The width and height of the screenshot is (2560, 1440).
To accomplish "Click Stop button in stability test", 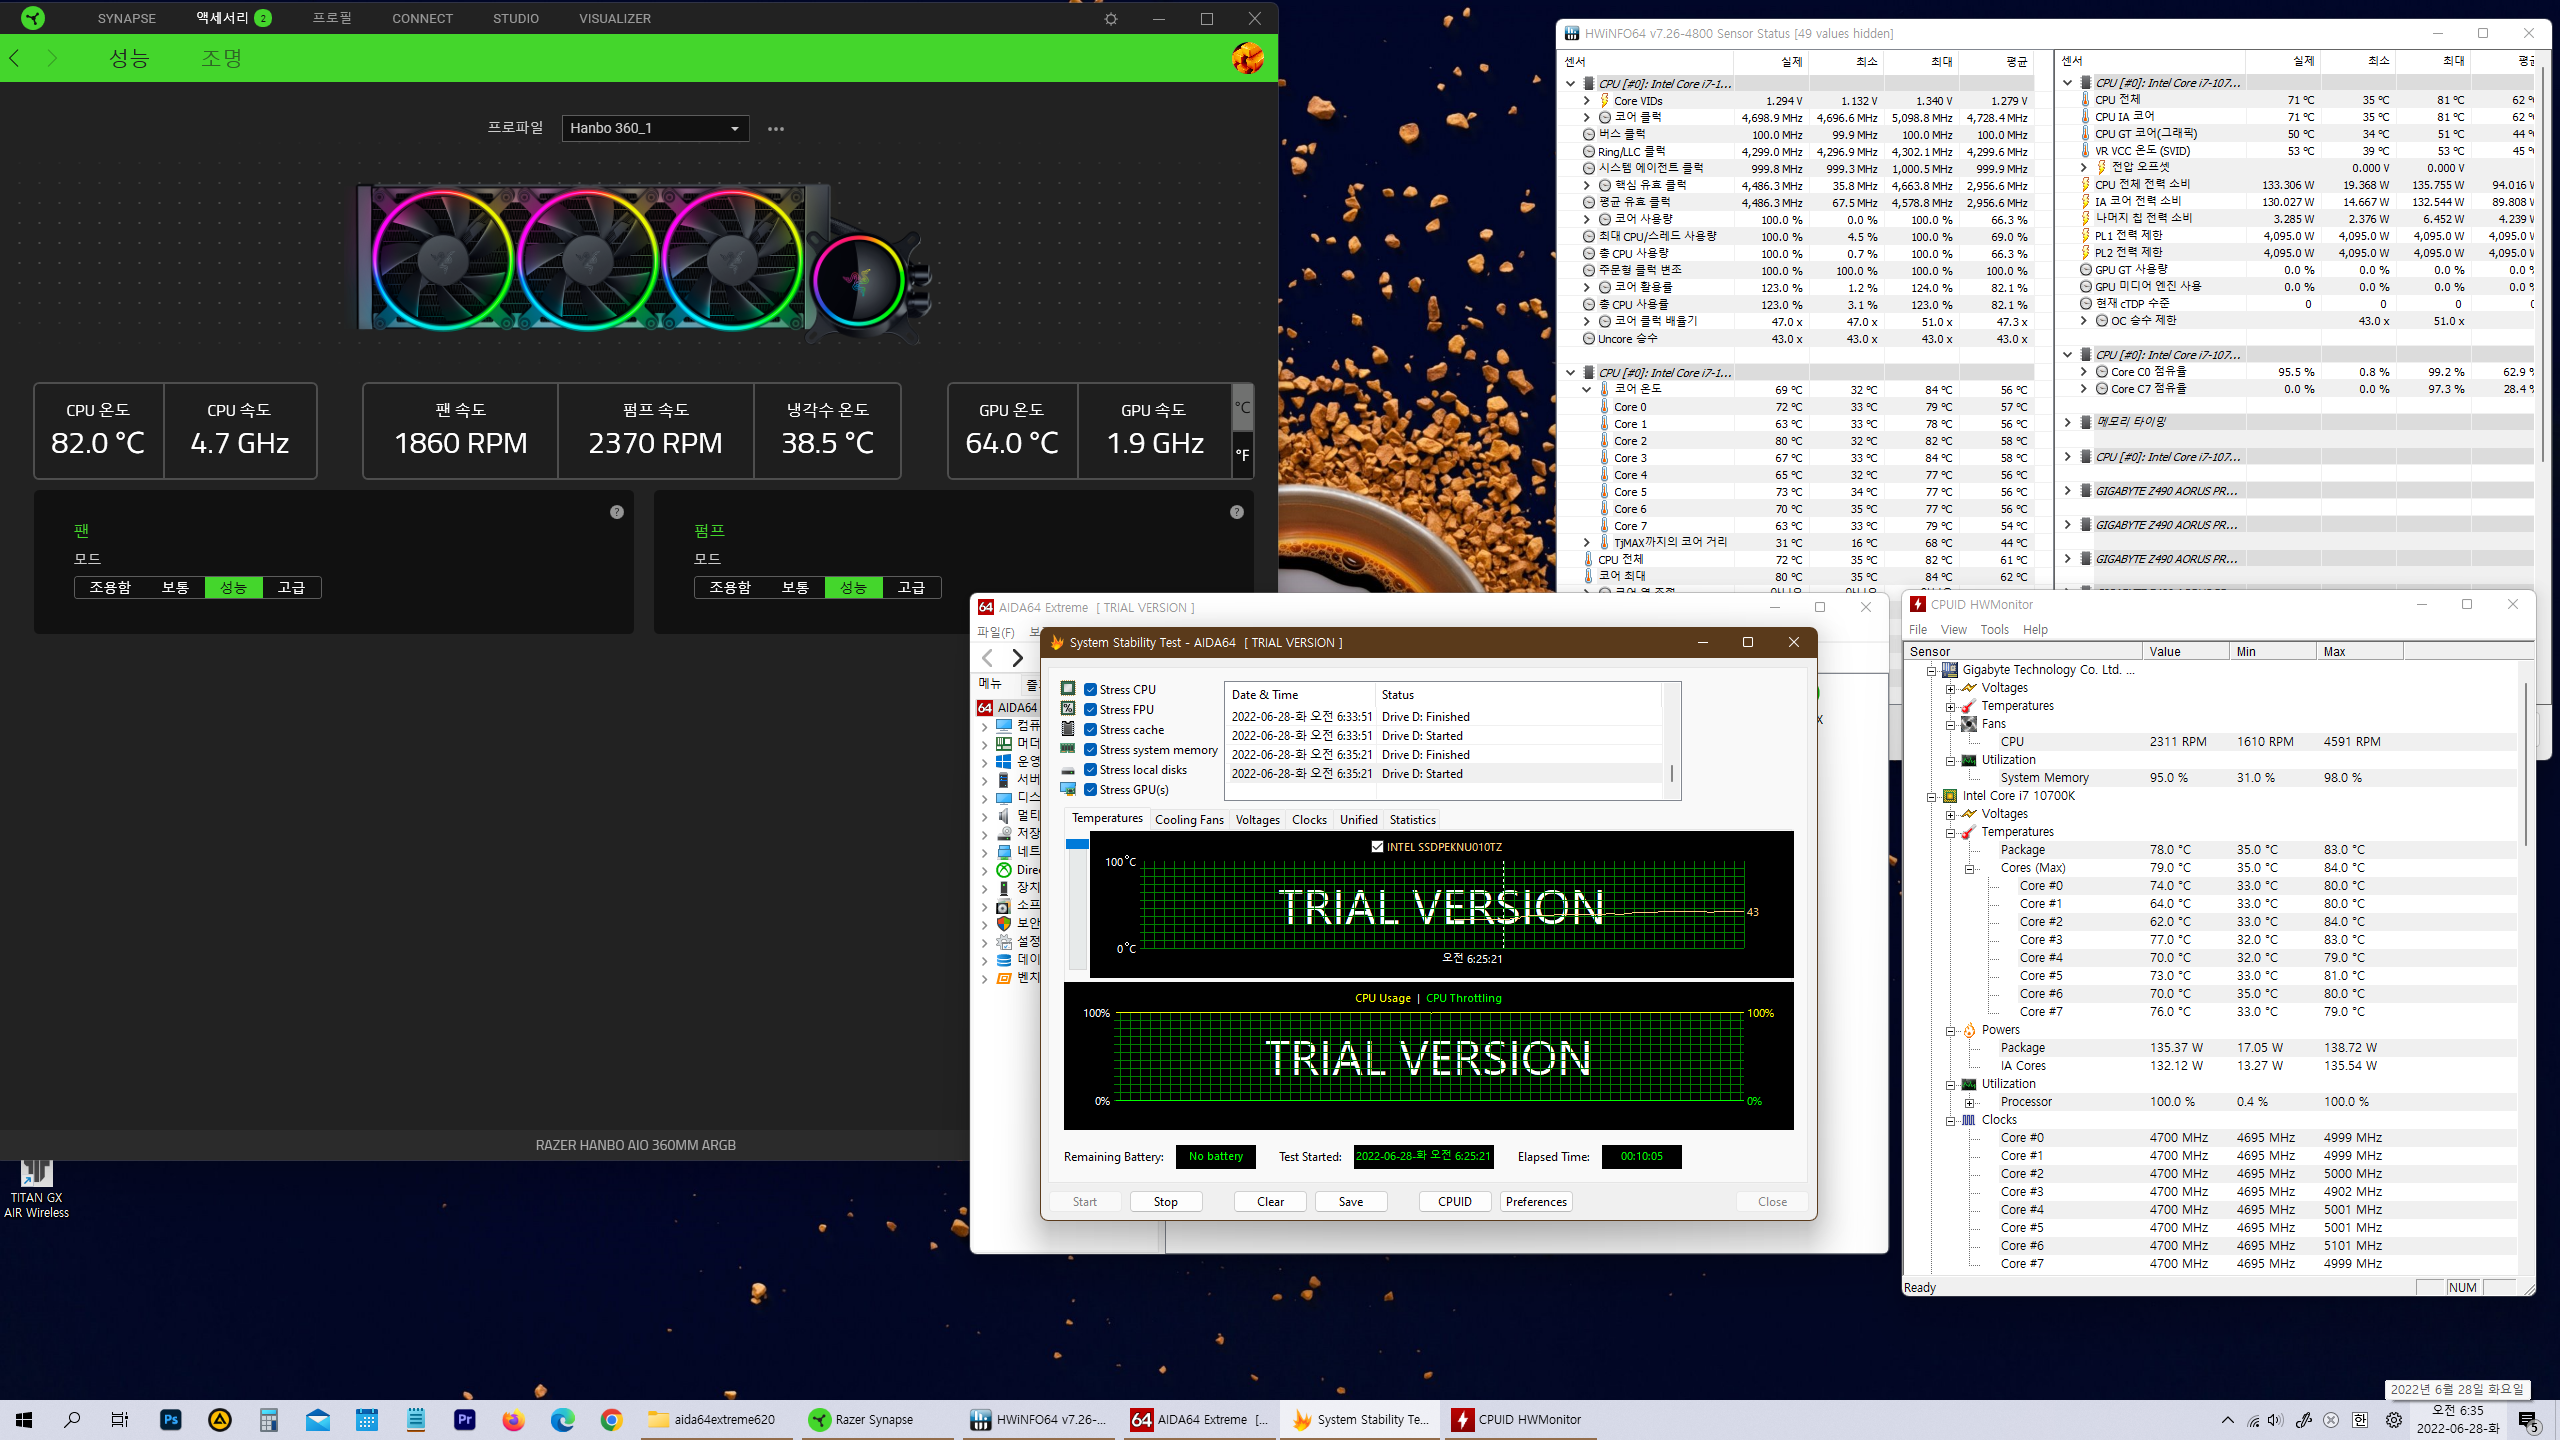I will click(x=1165, y=1202).
